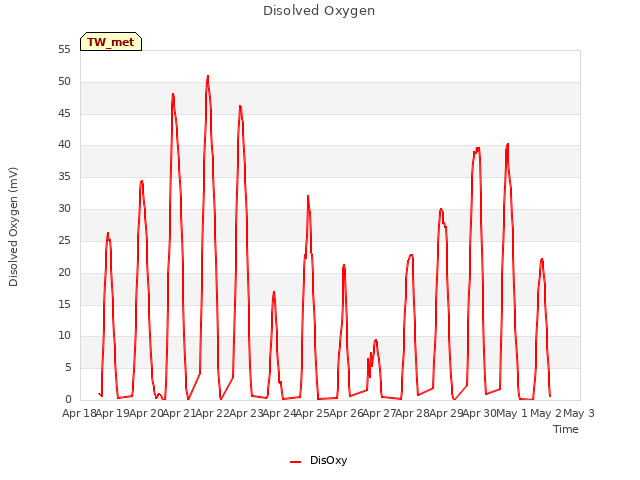Click the 55 y-axis tick label
The height and width of the screenshot is (480, 640).
coord(64,50)
